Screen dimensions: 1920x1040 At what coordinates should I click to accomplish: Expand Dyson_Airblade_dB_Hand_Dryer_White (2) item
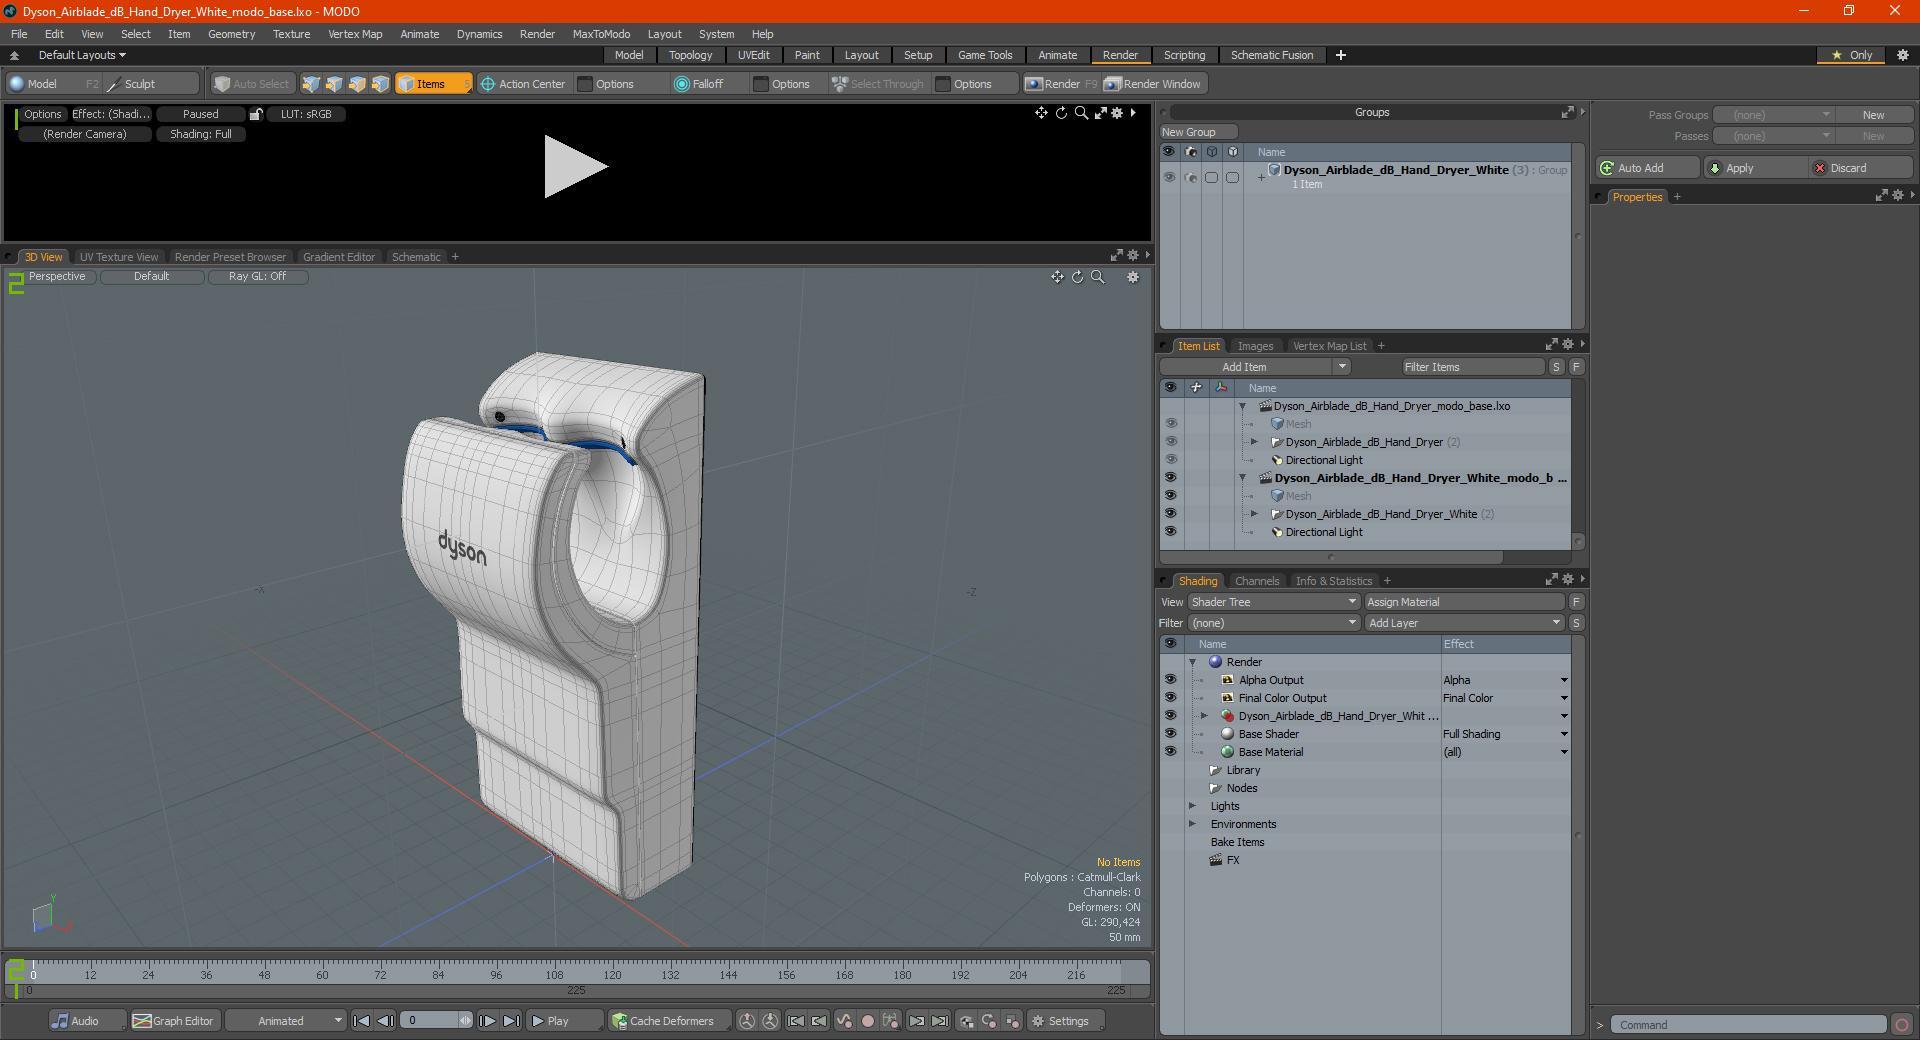(1254, 514)
